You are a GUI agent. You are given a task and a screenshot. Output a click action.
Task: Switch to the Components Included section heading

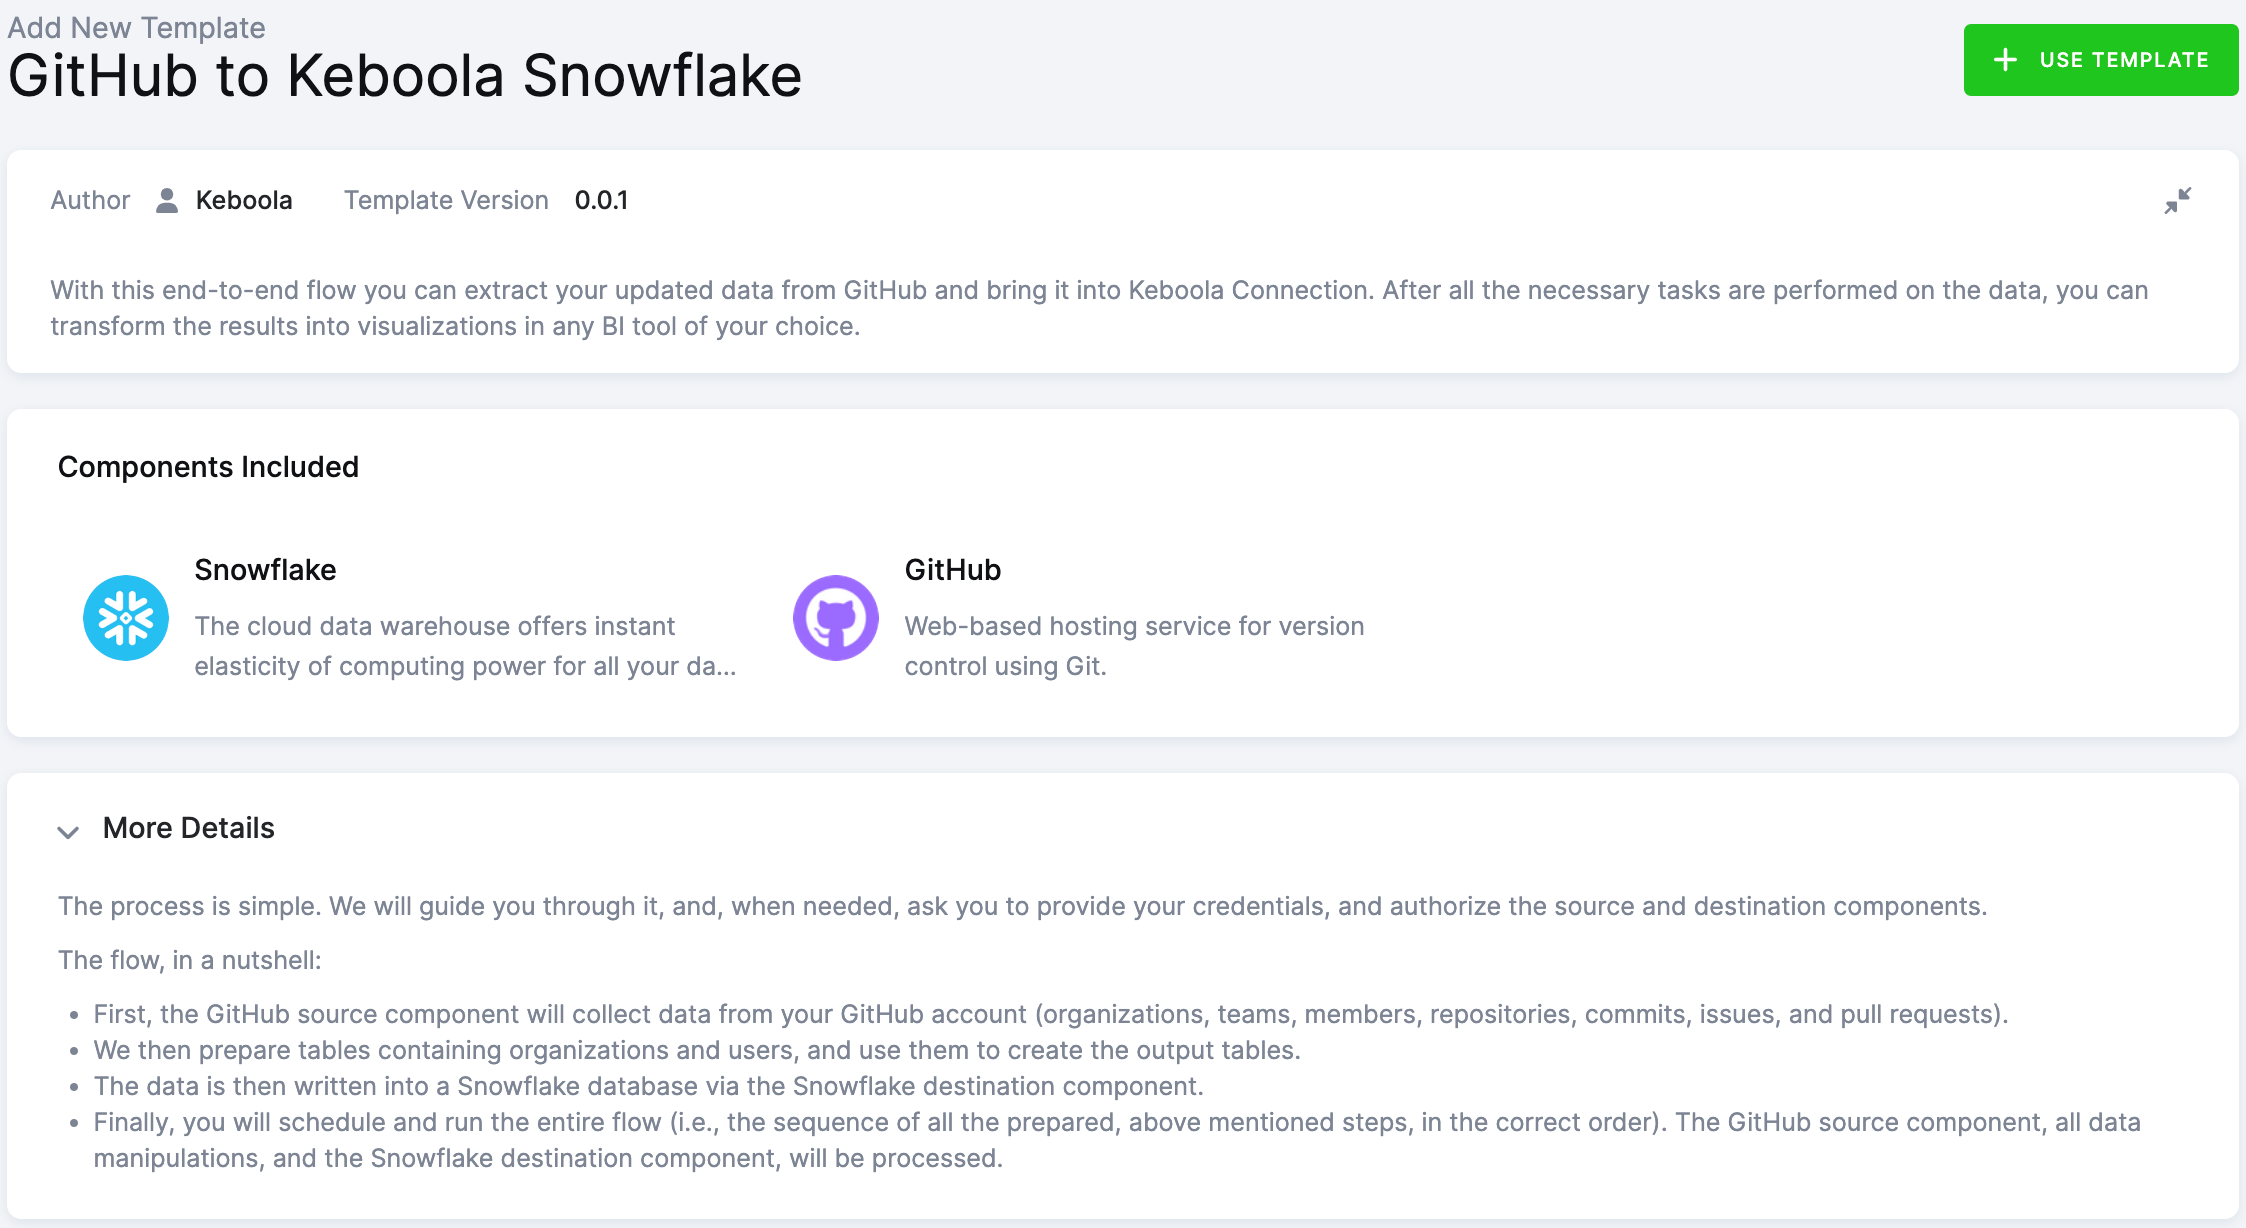(x=208, y=466)
